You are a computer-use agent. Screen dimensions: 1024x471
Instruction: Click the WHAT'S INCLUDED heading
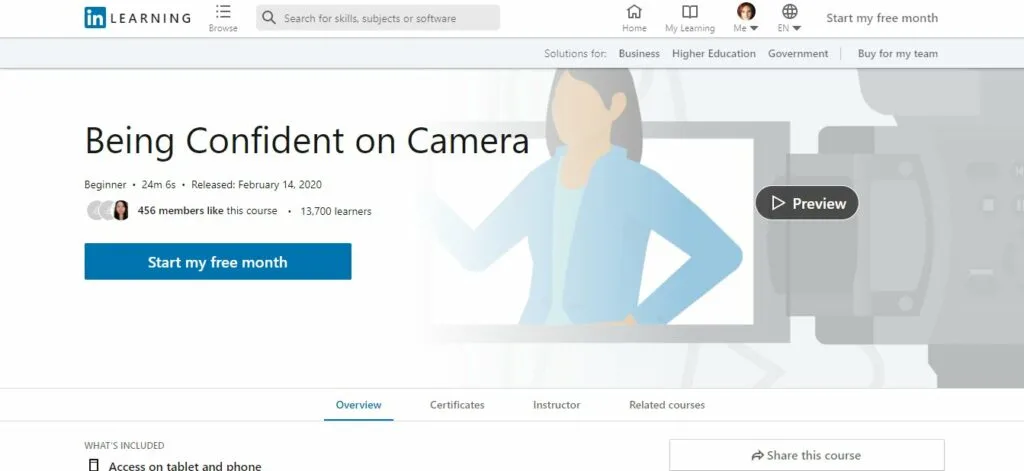[124, 446]
